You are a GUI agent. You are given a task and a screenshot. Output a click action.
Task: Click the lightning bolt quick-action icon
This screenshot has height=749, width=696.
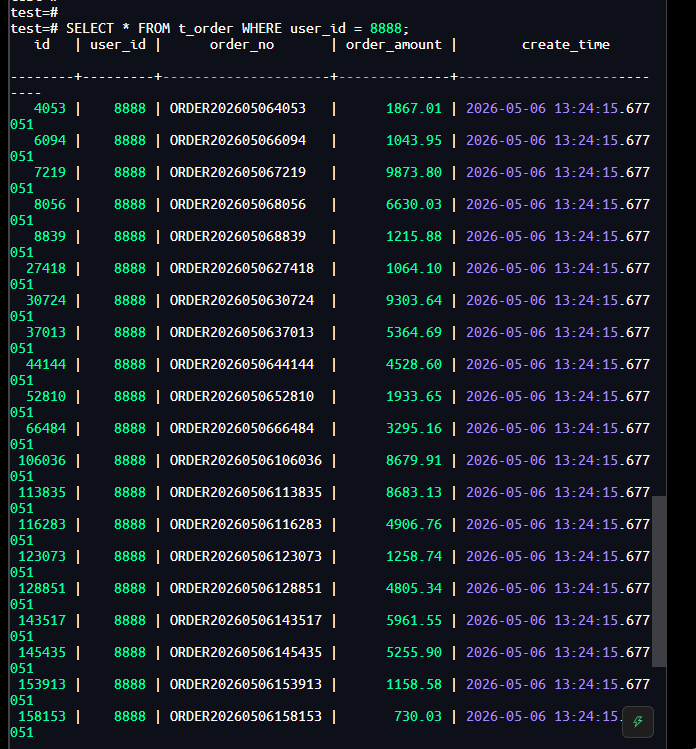click(x=637, y=721)
